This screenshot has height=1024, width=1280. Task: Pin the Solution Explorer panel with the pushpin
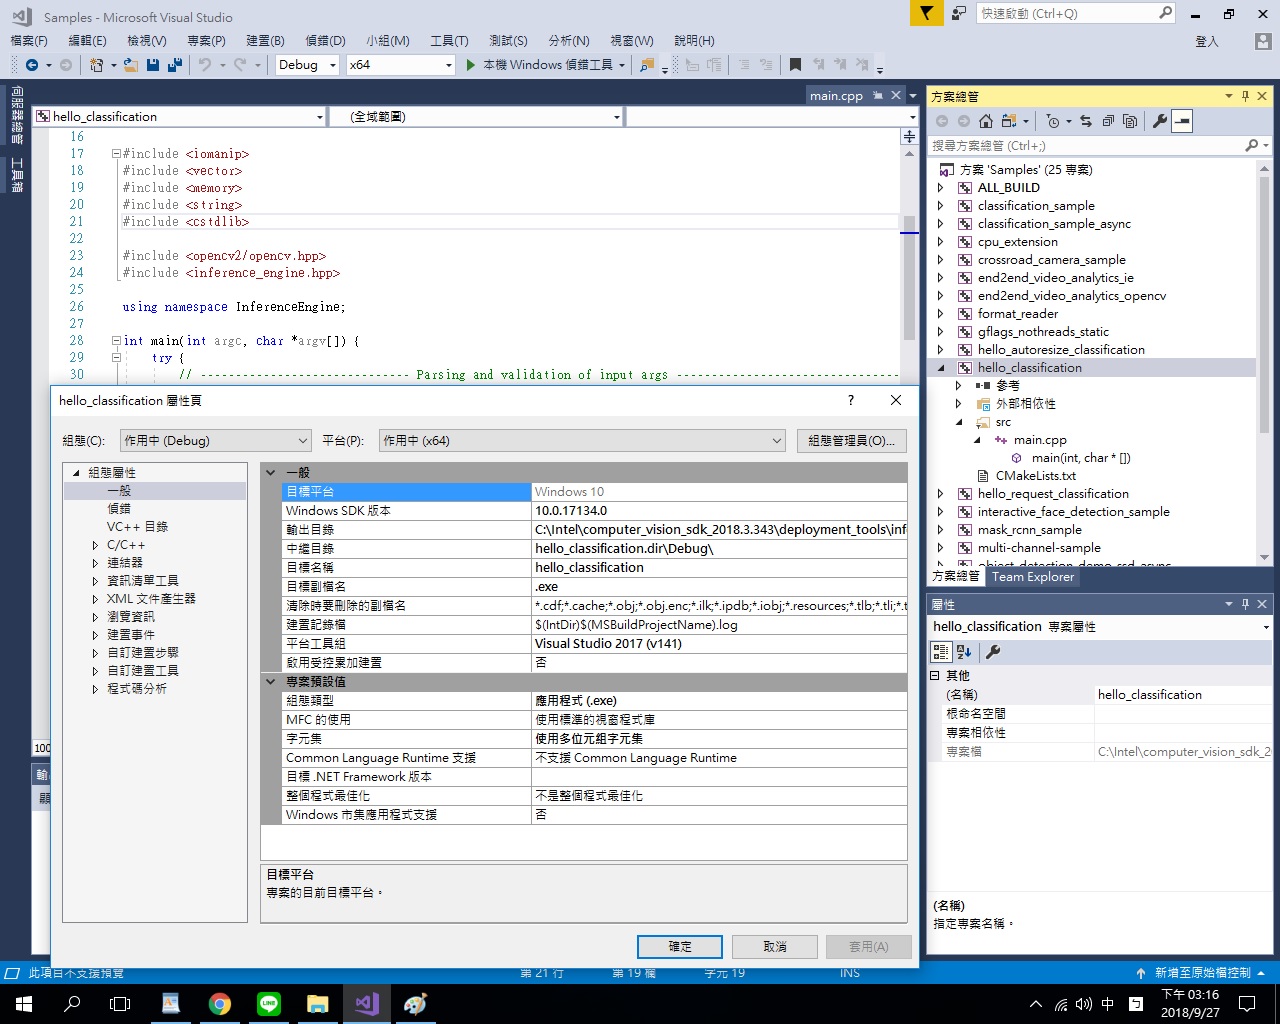pyautogui.click(x=1245, y=96)
